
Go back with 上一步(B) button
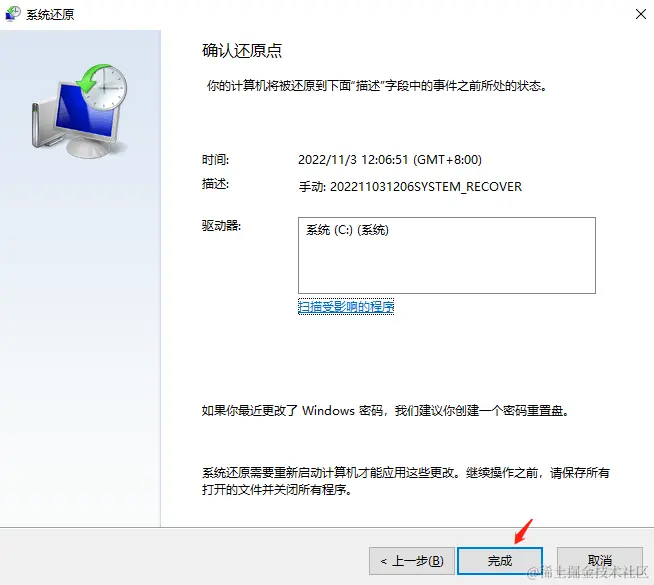(x=412, y=561)
